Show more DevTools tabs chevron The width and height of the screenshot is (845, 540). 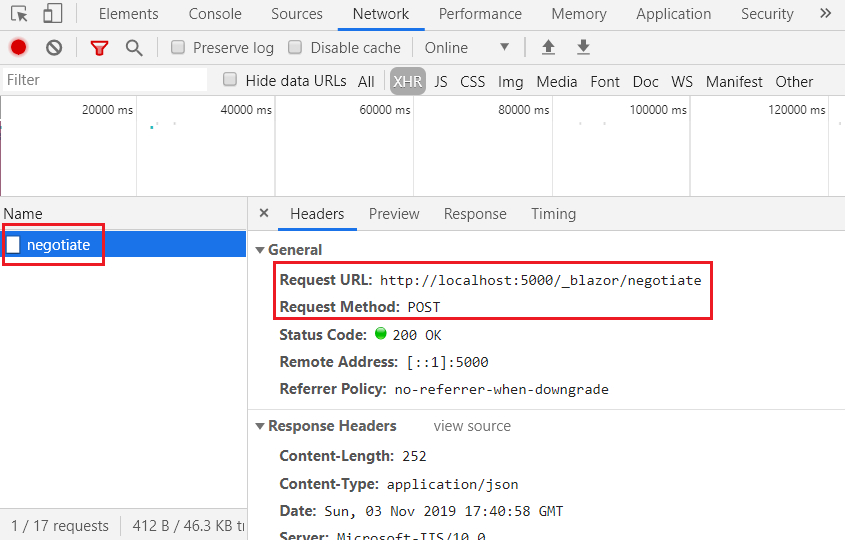point(825,13)
